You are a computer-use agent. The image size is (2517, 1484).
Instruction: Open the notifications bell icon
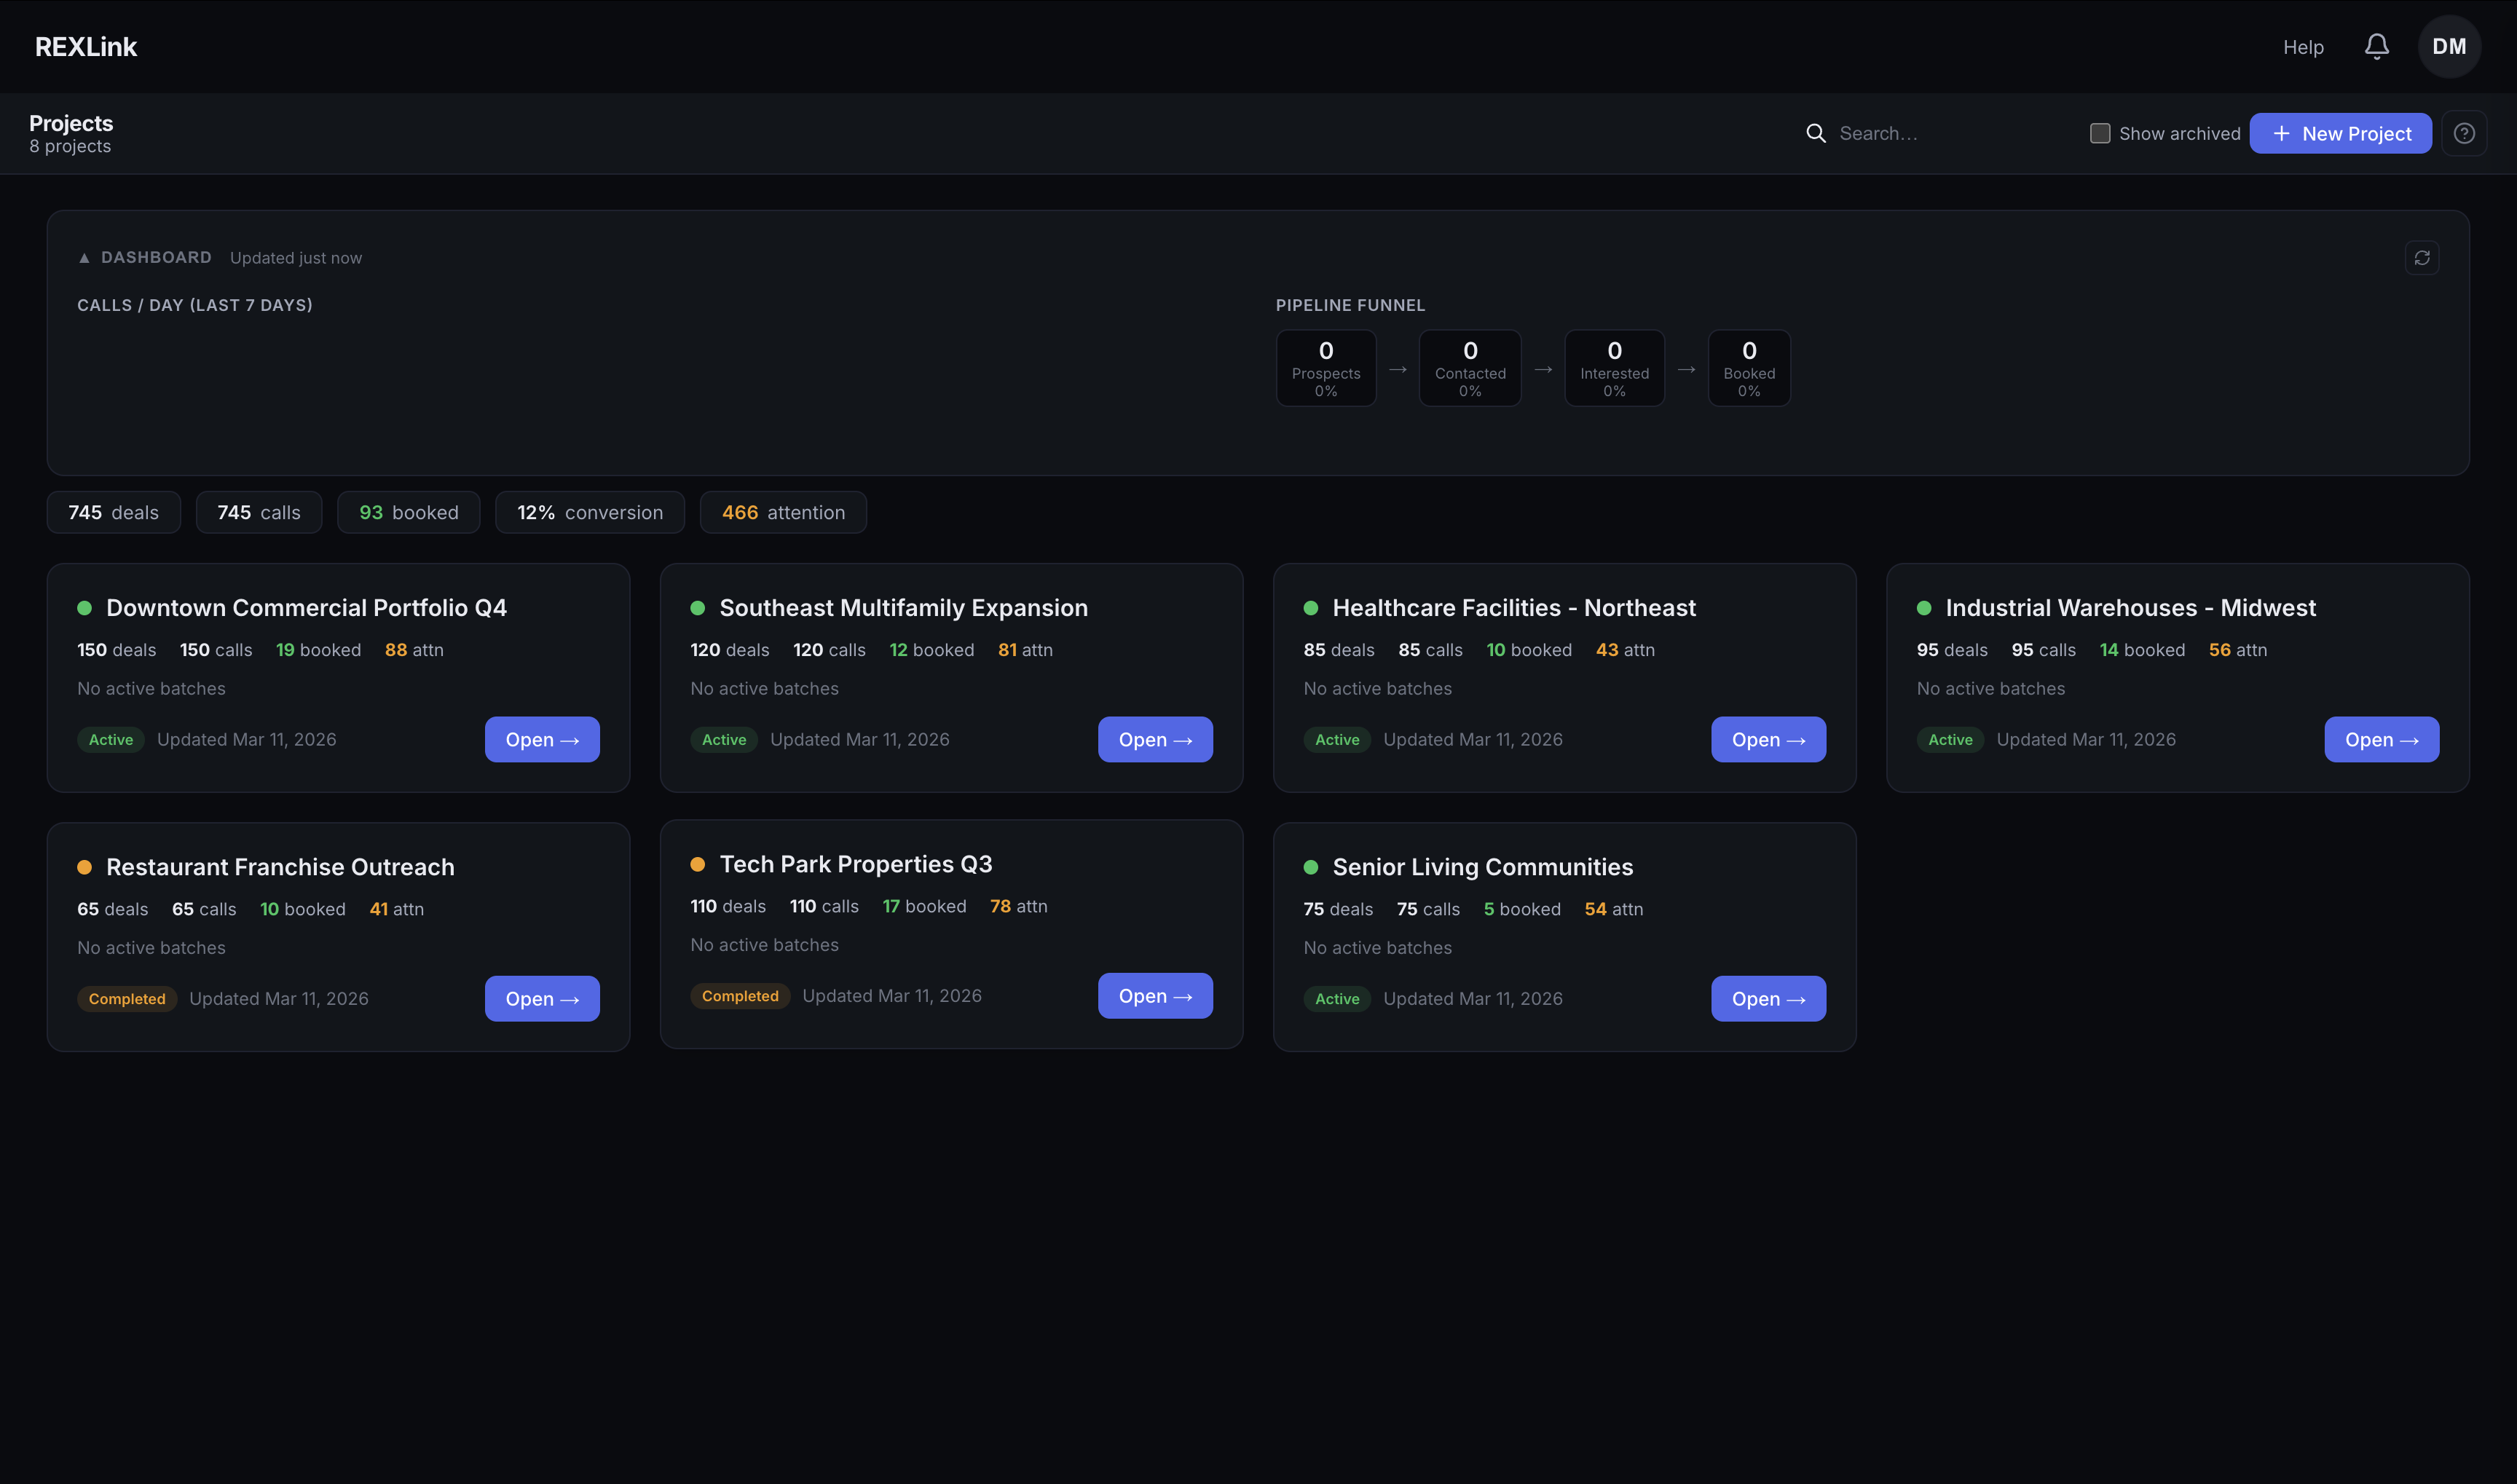(2377, 46)
